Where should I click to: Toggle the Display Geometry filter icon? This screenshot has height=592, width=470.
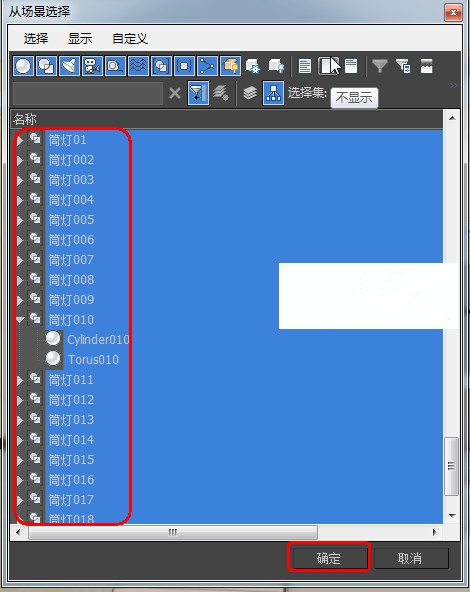(x=23, y=66)
